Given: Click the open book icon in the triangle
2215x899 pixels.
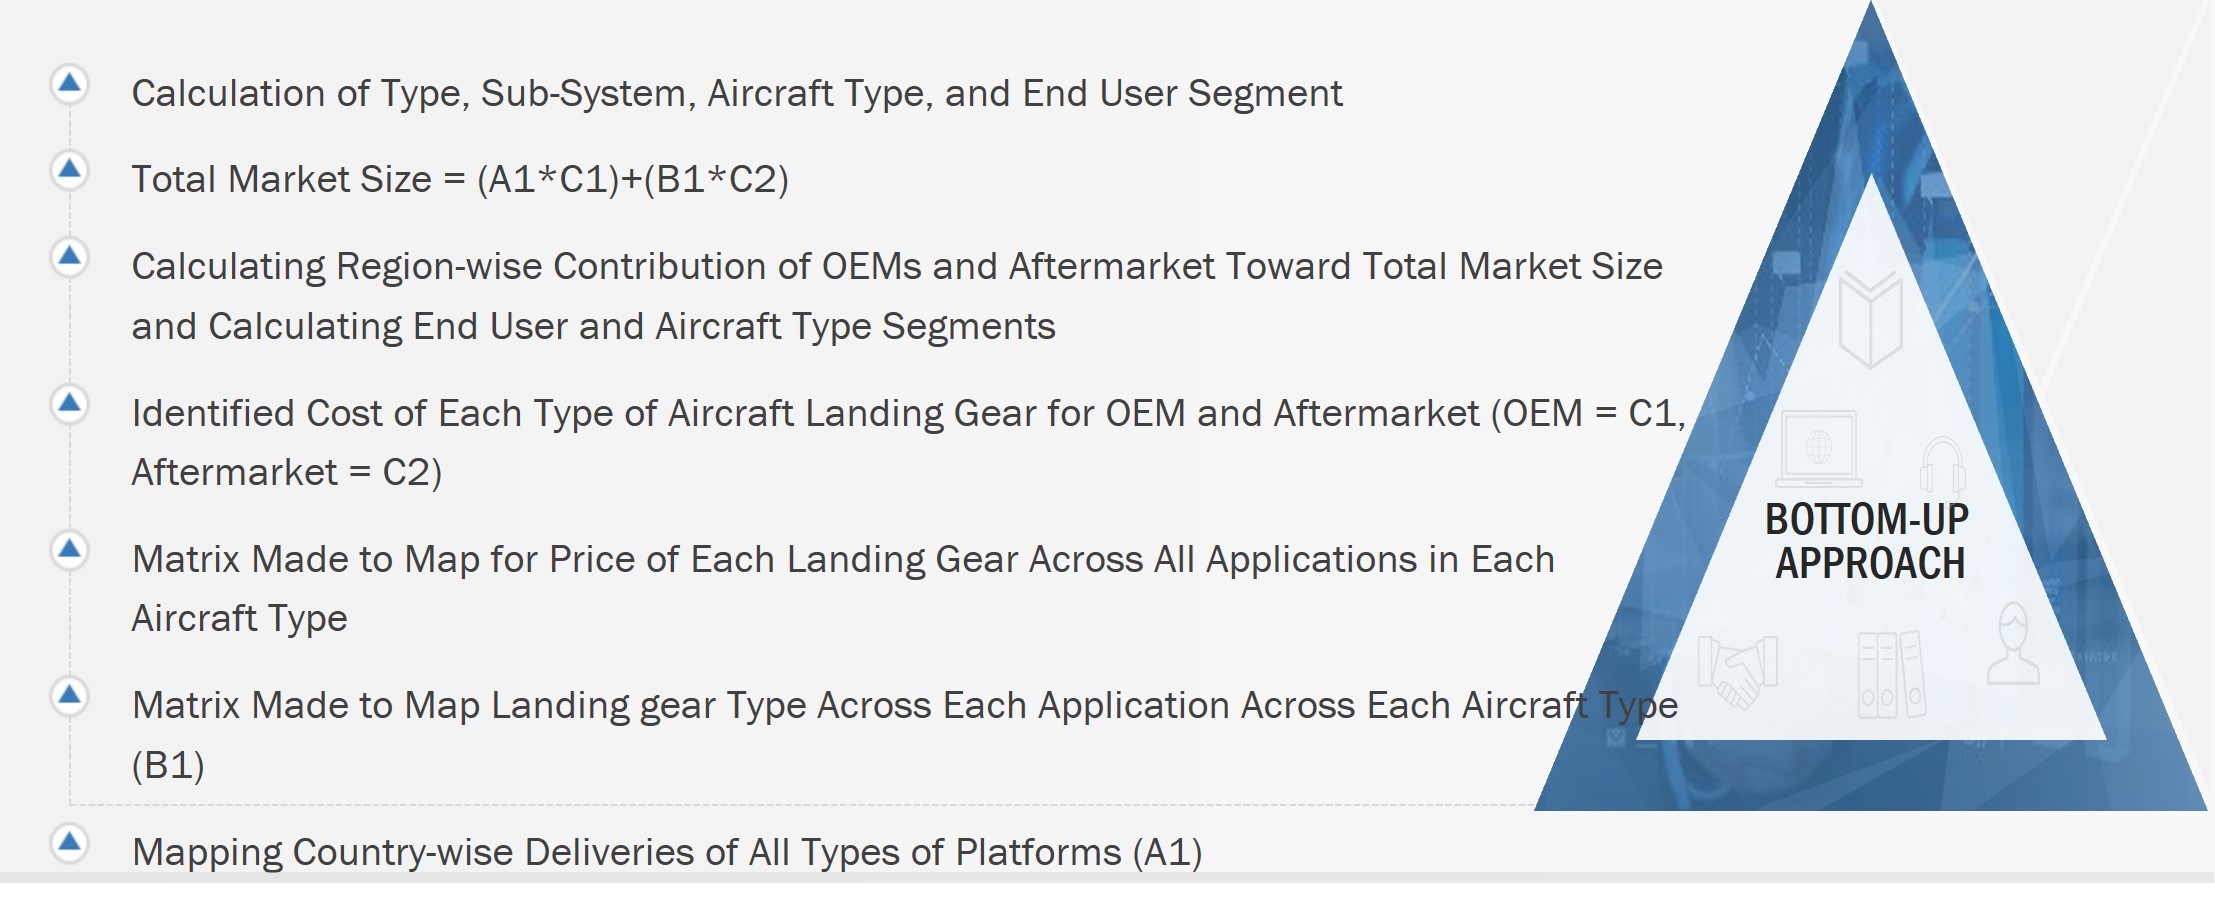Looking at the screenshot, I should pyautogui.click(x=1870, y=318).
